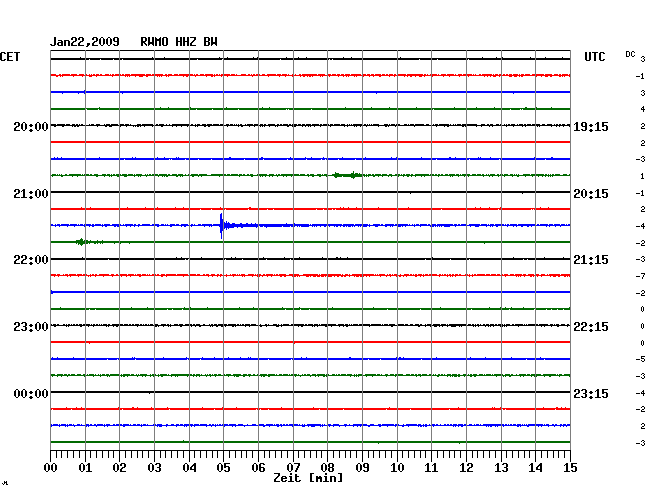Select the 00:00 CET time label
This screenshot has height=494, width=650.
click(31, 393)
